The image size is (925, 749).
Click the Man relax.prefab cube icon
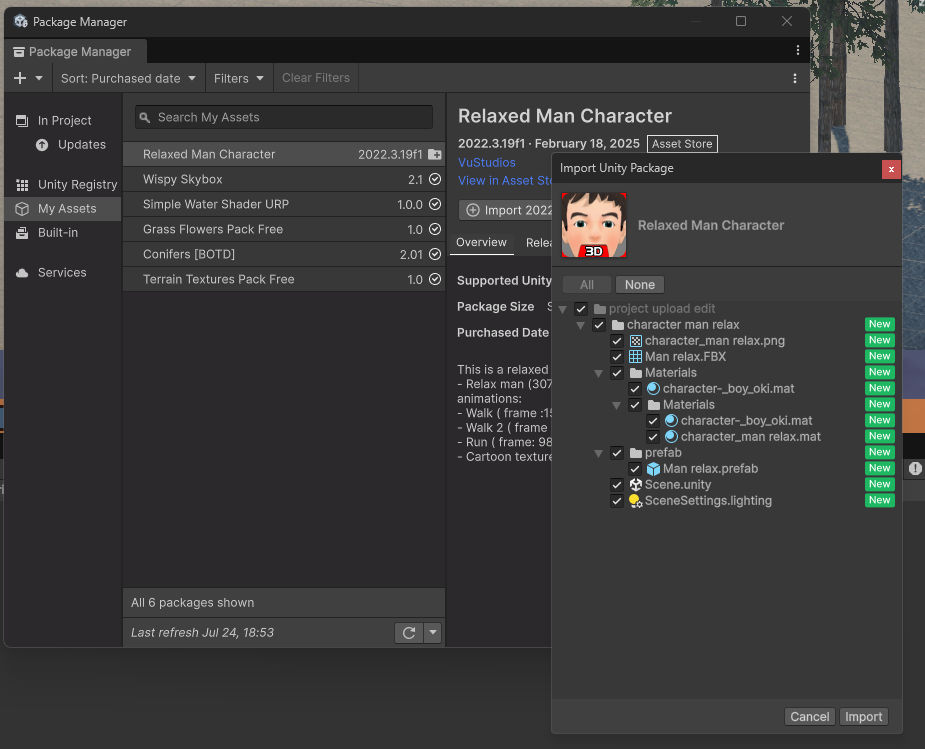(653, 469)
